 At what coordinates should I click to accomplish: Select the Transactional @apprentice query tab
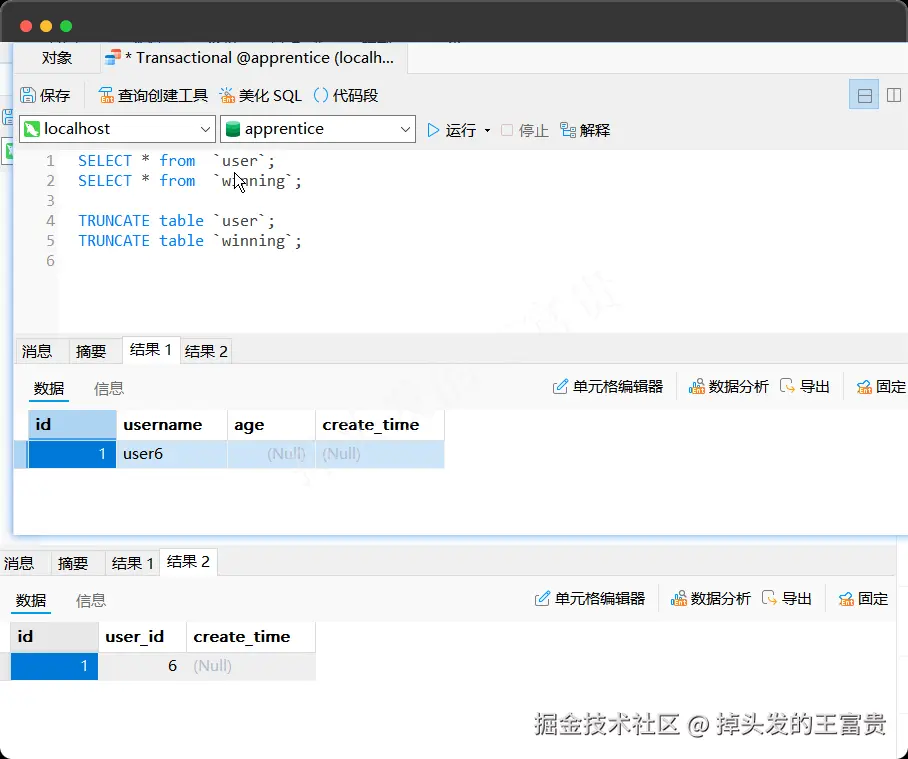[254, 58]
